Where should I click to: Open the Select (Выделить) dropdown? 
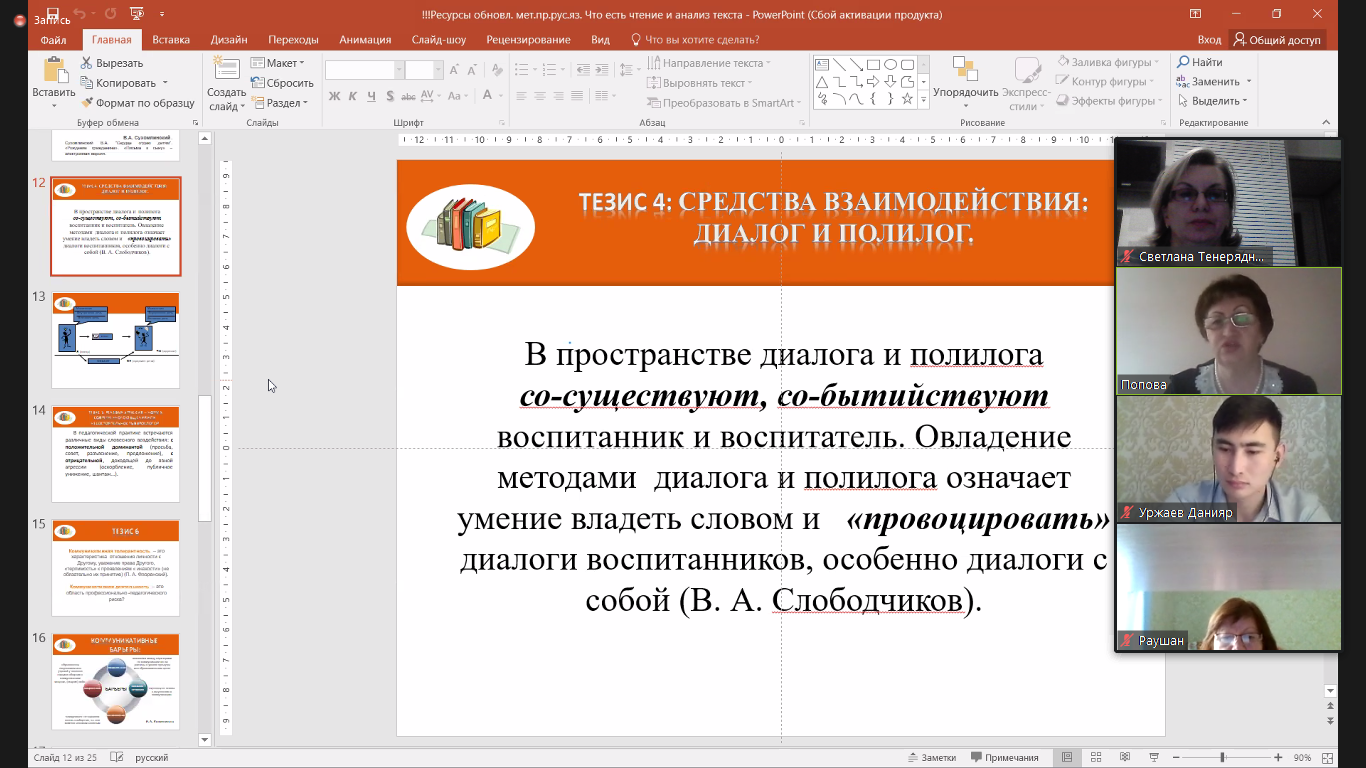coord(1213,101)
